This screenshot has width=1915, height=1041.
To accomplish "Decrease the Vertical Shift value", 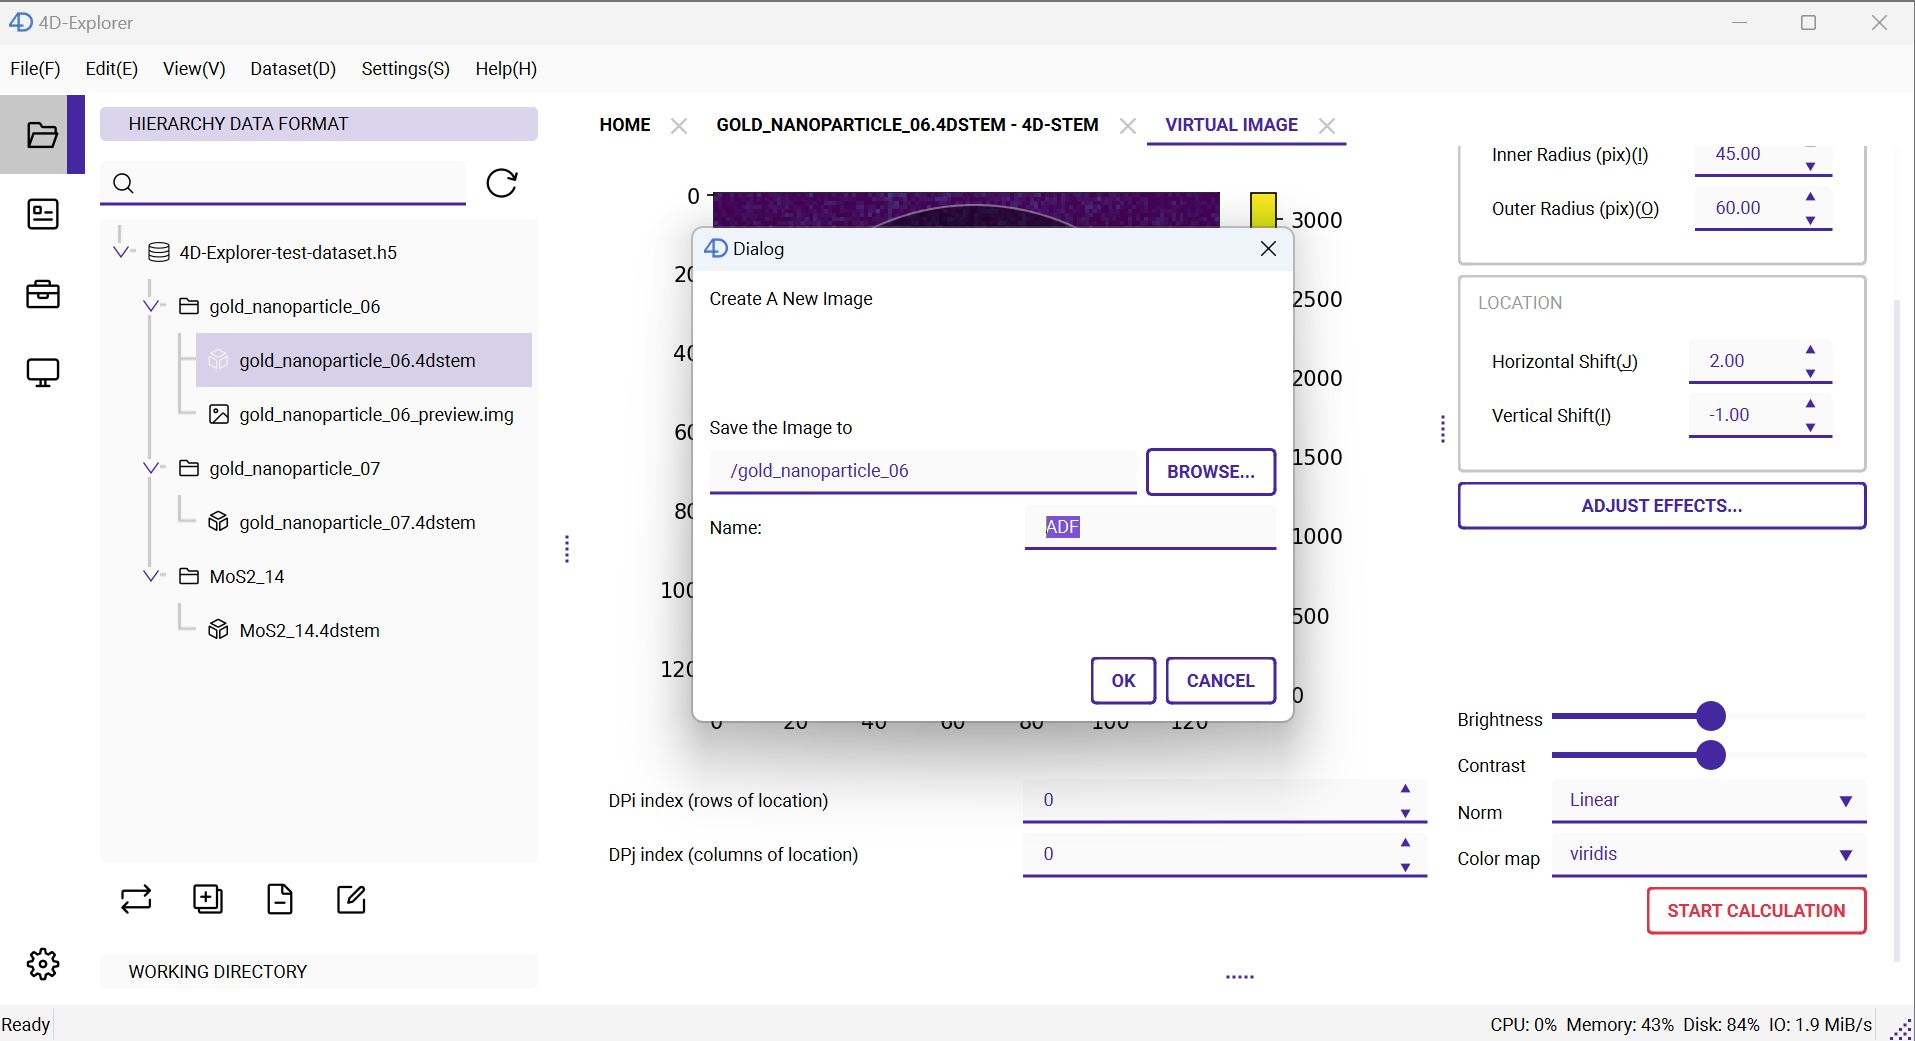I will (x=1810, y=427).
